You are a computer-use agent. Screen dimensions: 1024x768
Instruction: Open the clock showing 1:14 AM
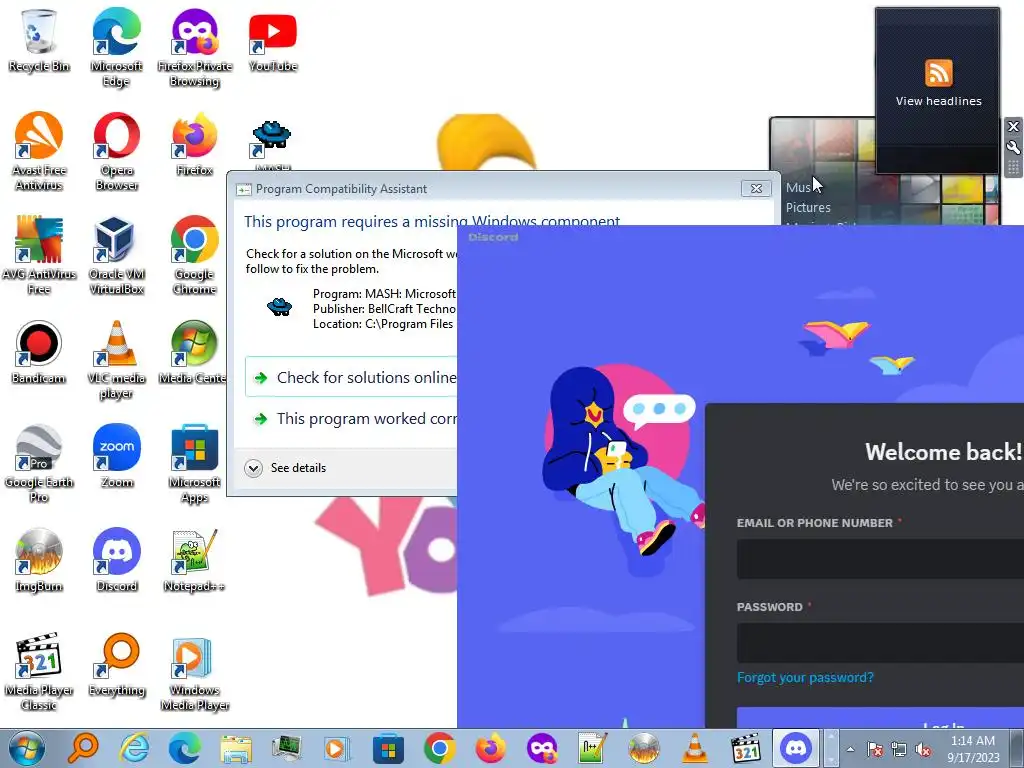tap(973, 749)
